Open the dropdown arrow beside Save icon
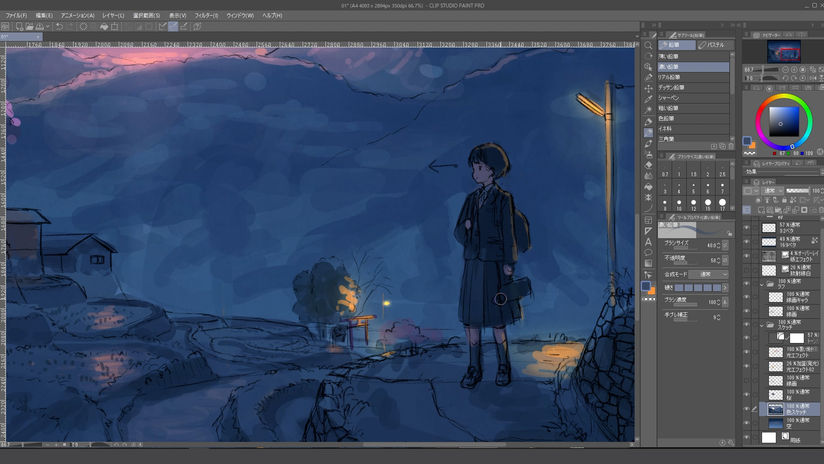The image size is (824, 464). pyautogui.click(x=47, y=26)
